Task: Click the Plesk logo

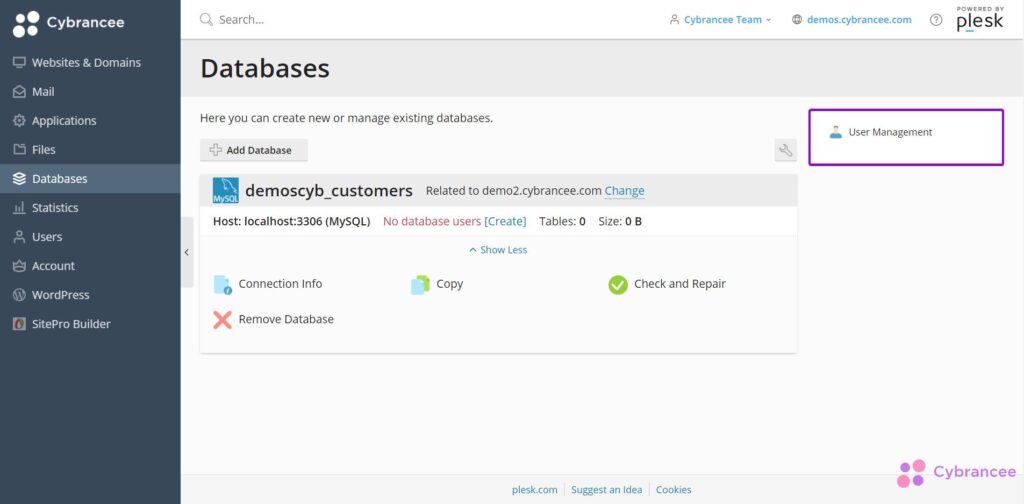Action: tap(980, 19)
